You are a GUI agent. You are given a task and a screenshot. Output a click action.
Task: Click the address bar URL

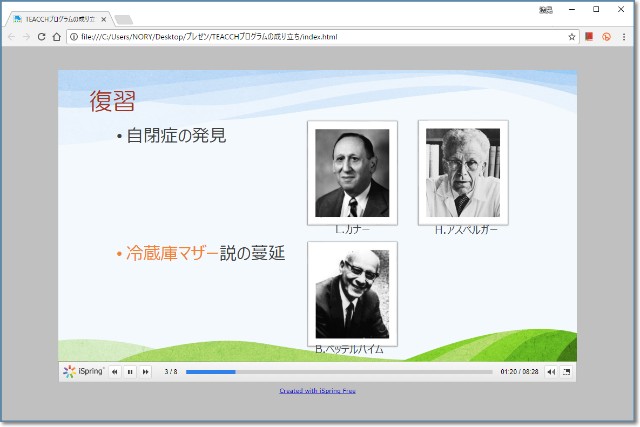(x=300, y=37)
